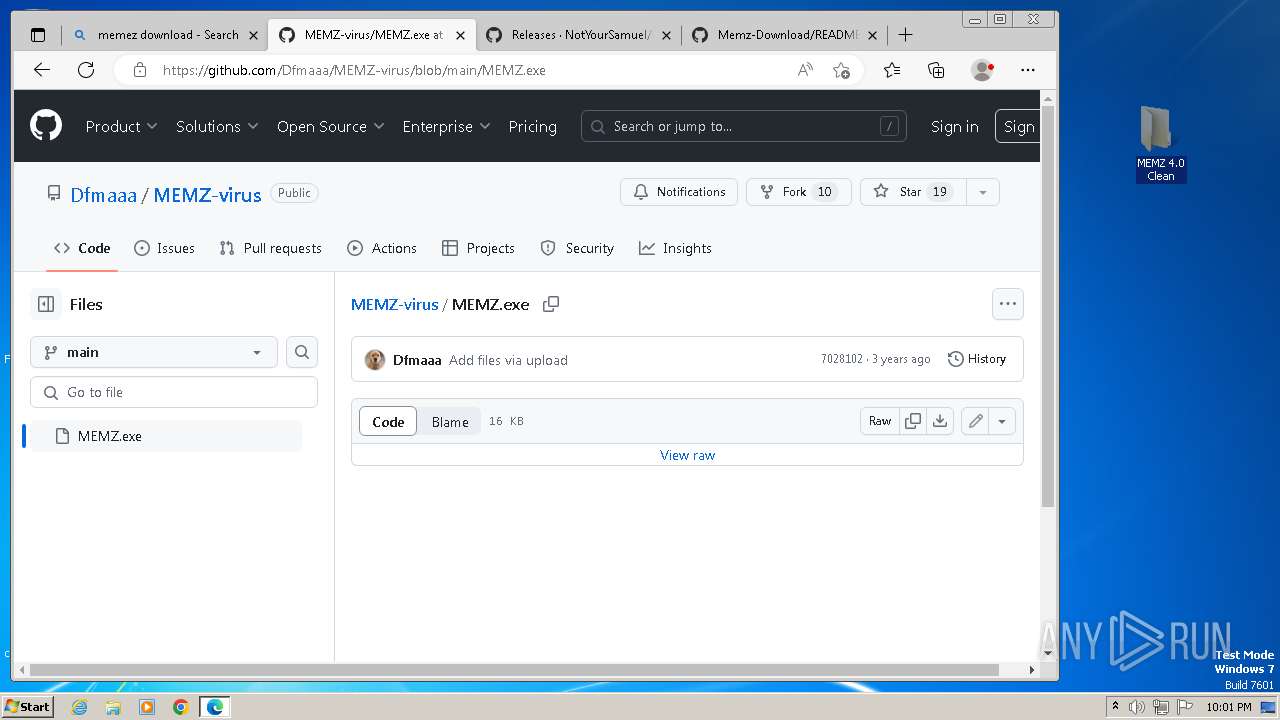Open the Projects tab

point(478,248)
